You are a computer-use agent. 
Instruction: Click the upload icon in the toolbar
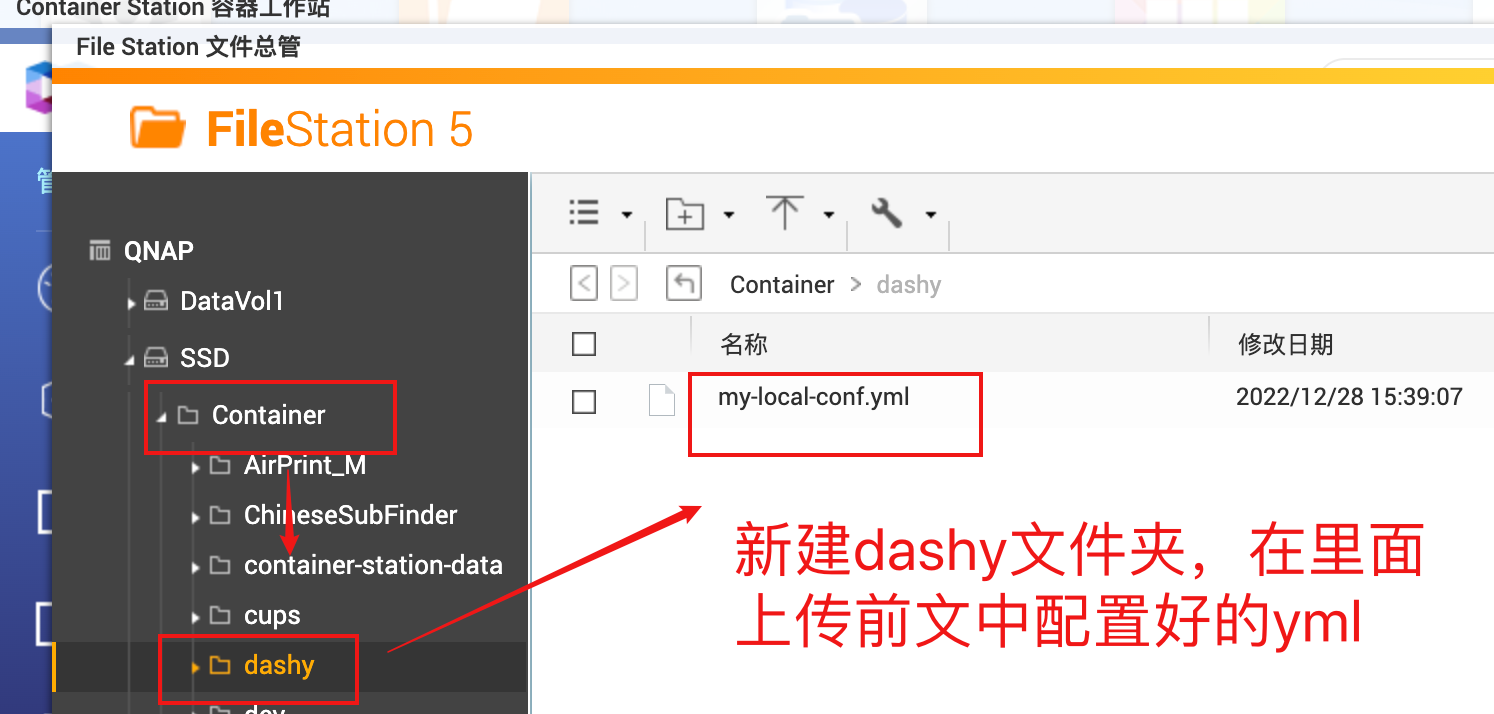pos(788,211)
